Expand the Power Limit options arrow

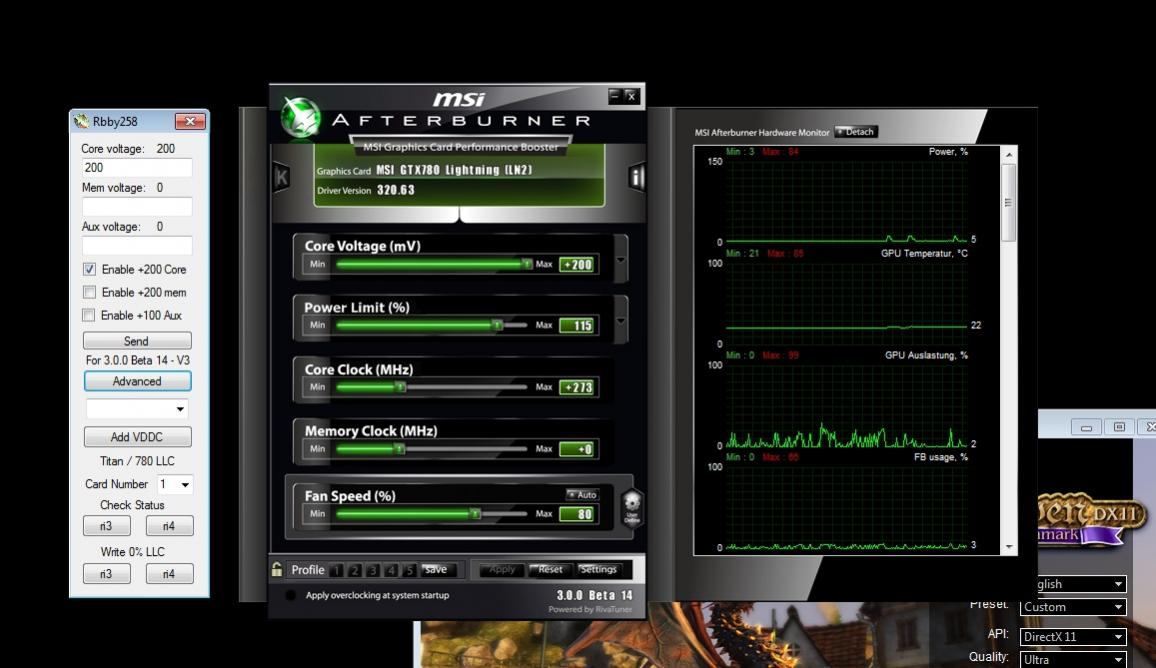click(621, 320)
